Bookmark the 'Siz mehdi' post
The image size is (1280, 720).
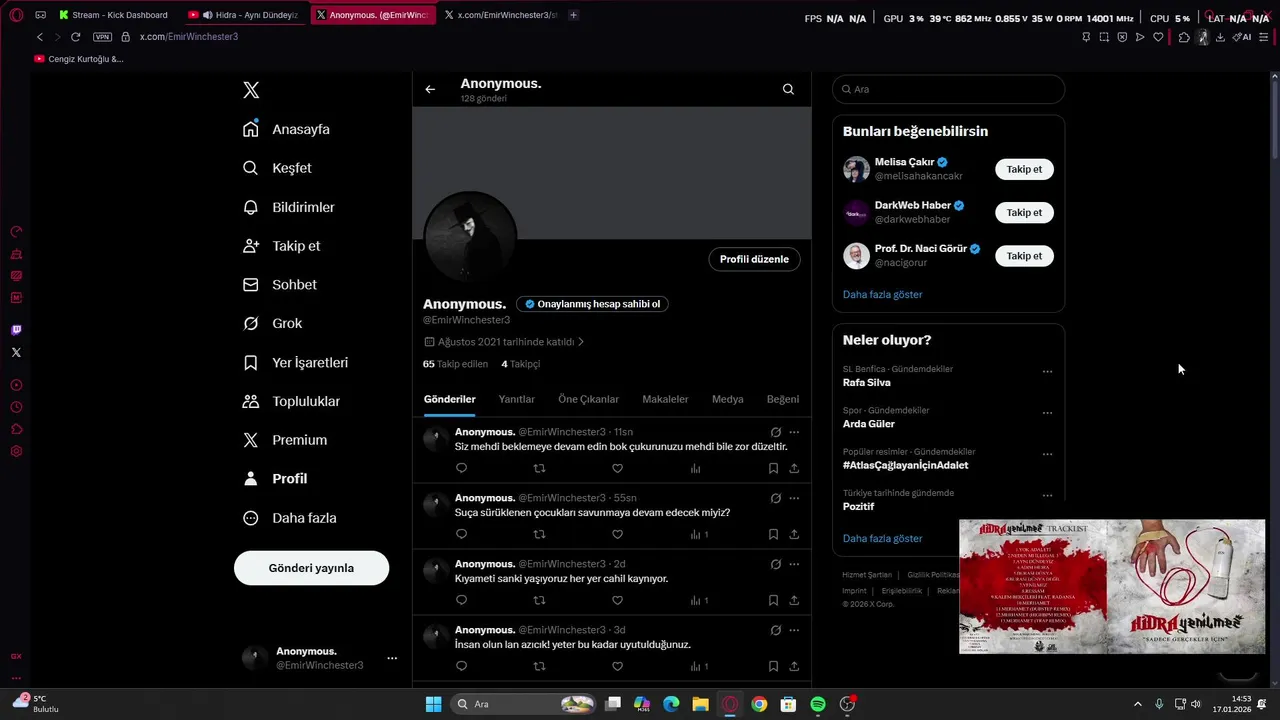pos(773,468)
